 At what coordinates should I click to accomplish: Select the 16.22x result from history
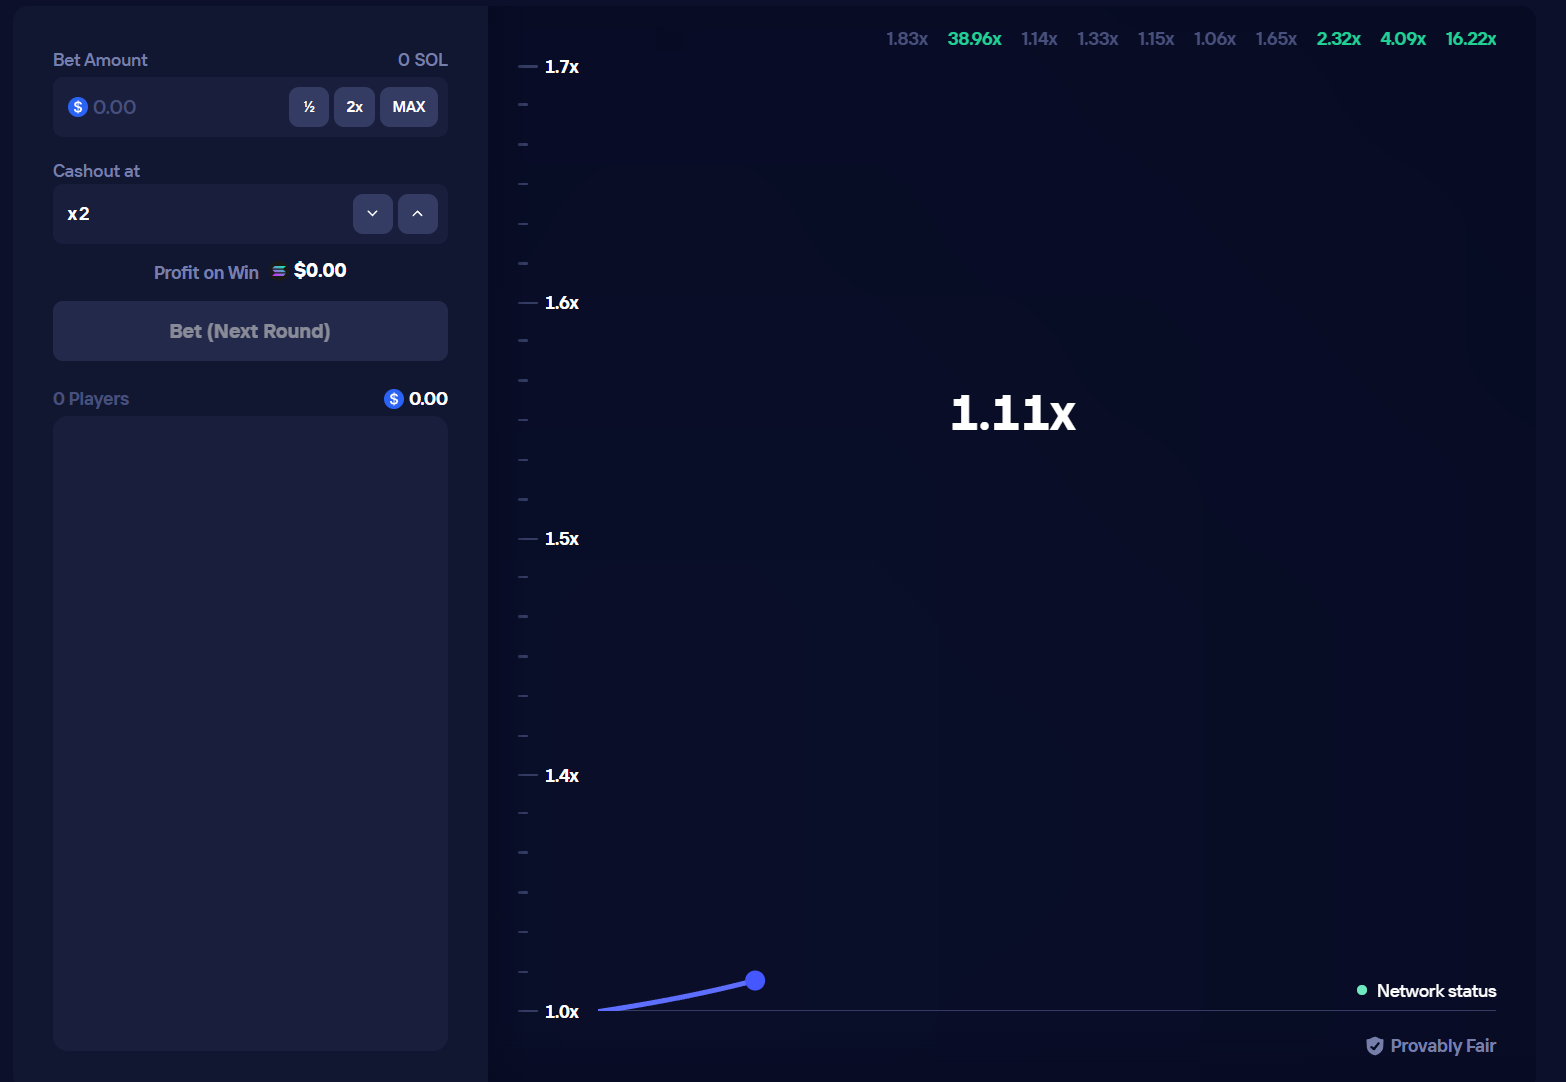(x=1471, y=38)
